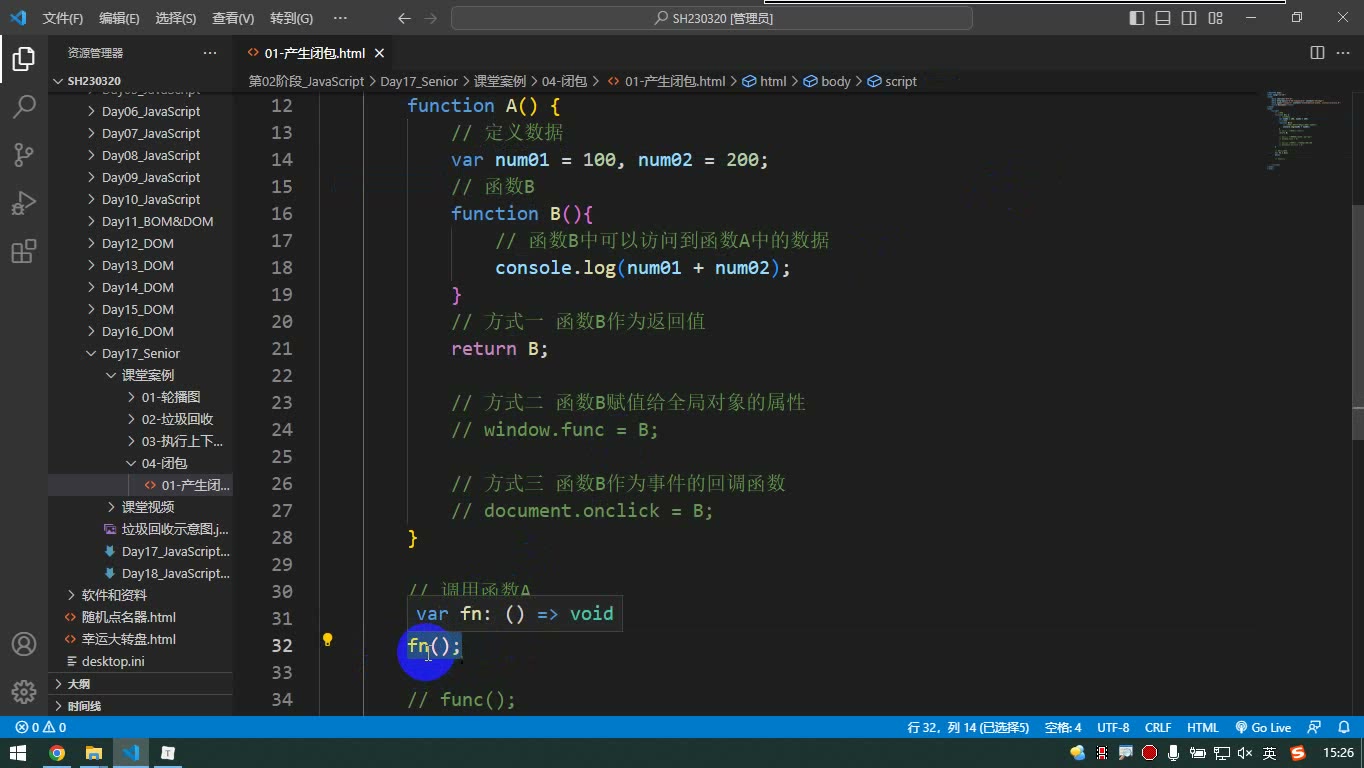Open the Extensions view

point(24,251)
